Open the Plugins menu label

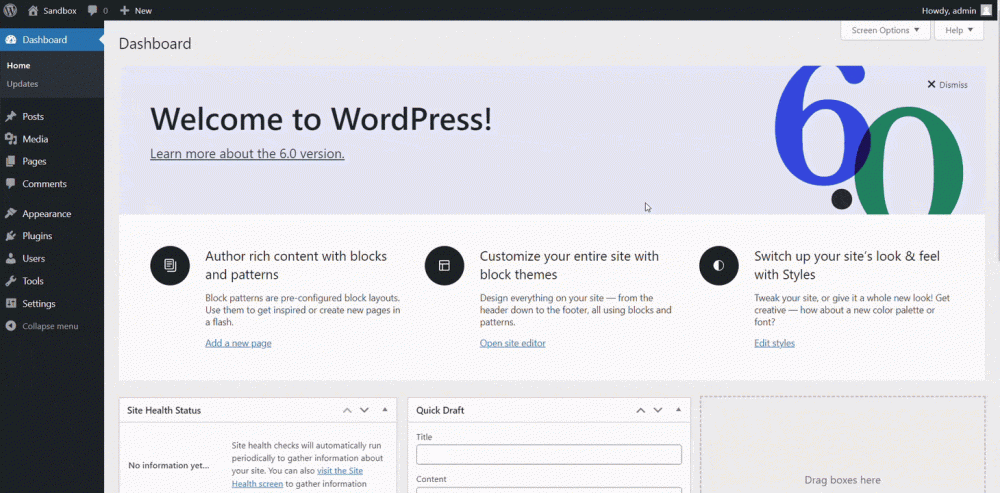(x=37, y=236)
